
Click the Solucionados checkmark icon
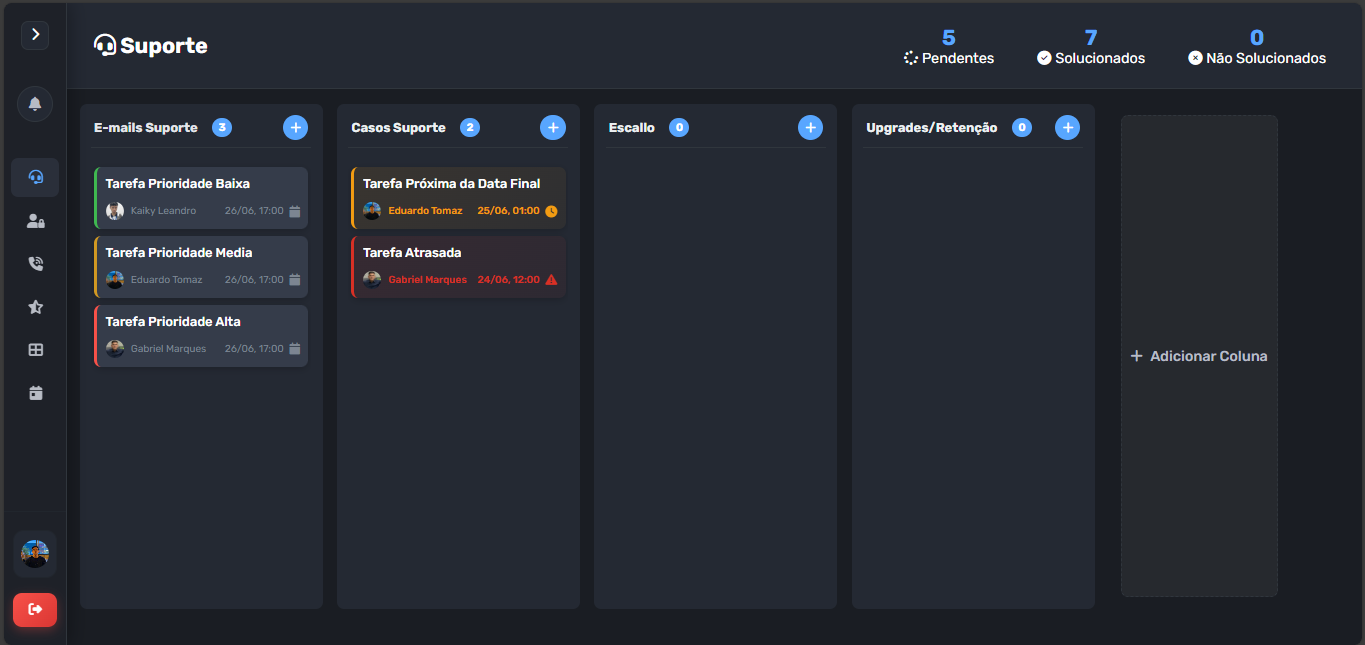(1044, 58)
